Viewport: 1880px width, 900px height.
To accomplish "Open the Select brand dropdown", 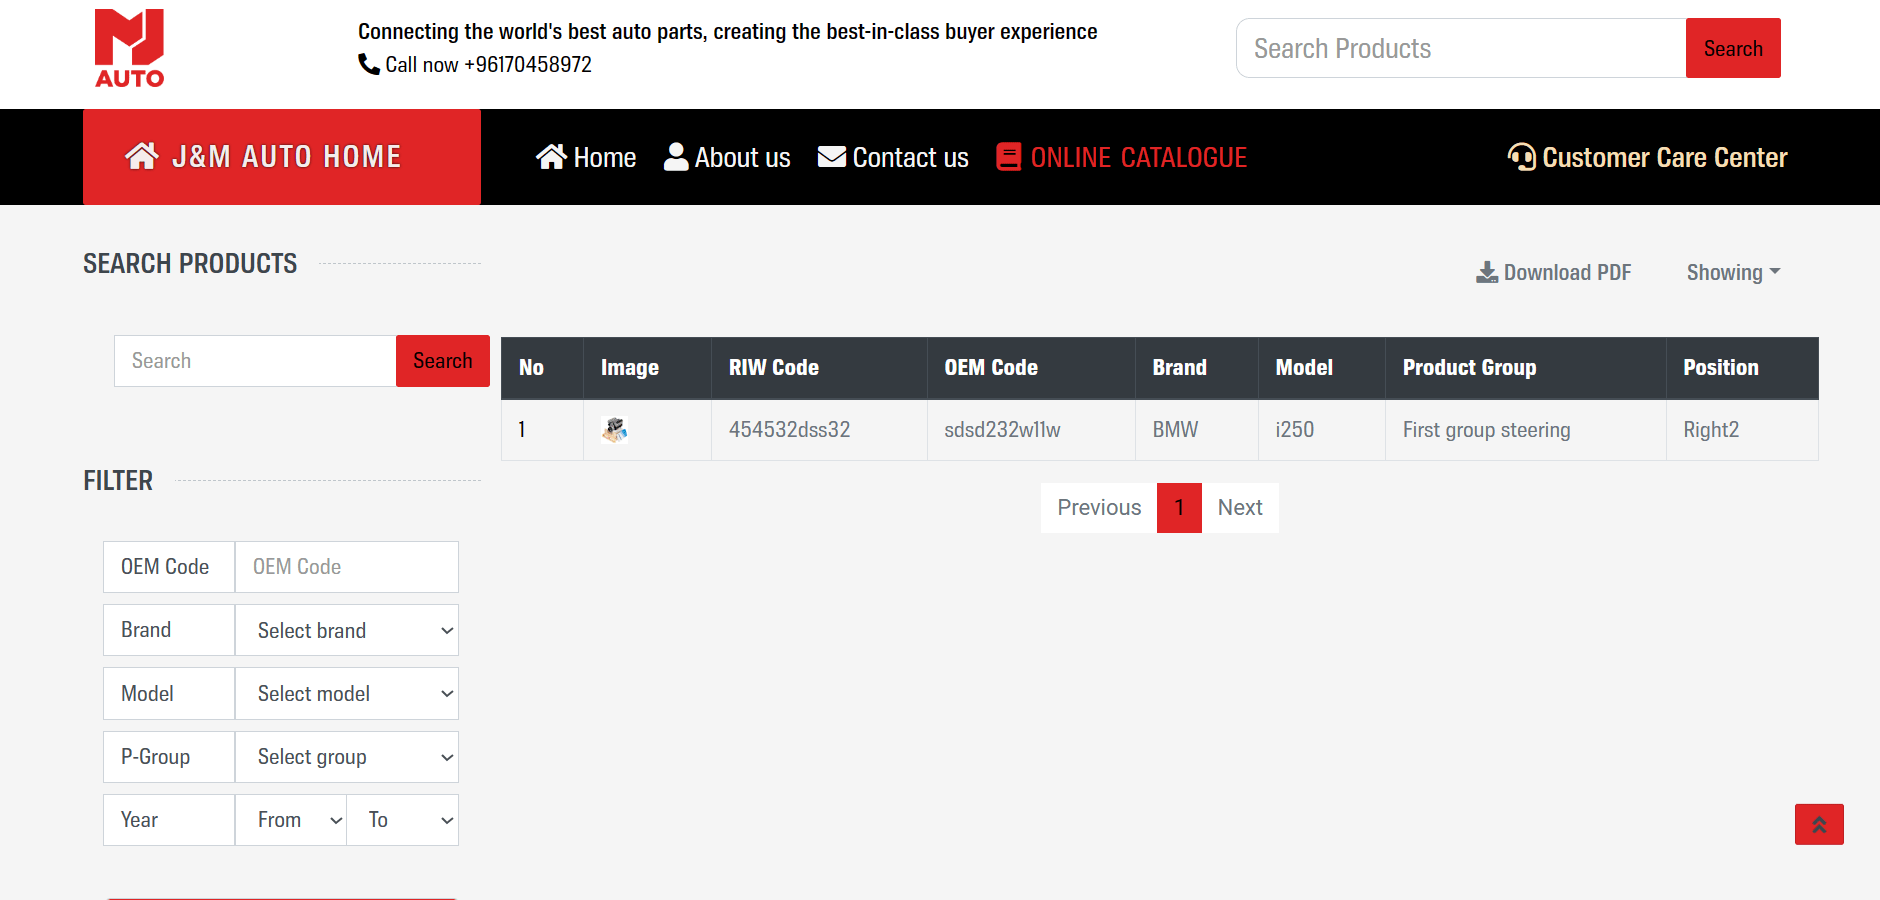I will (346, 630).
